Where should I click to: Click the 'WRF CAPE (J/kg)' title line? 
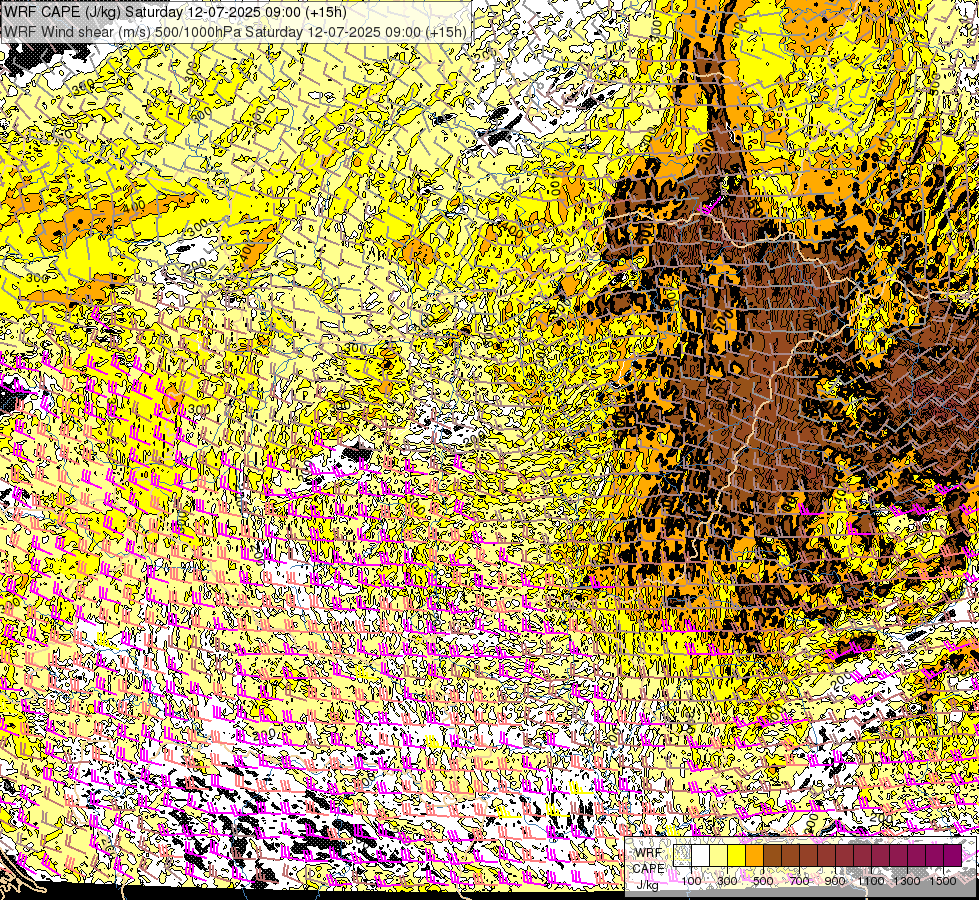pyautogui.click(x=175, y=12)
